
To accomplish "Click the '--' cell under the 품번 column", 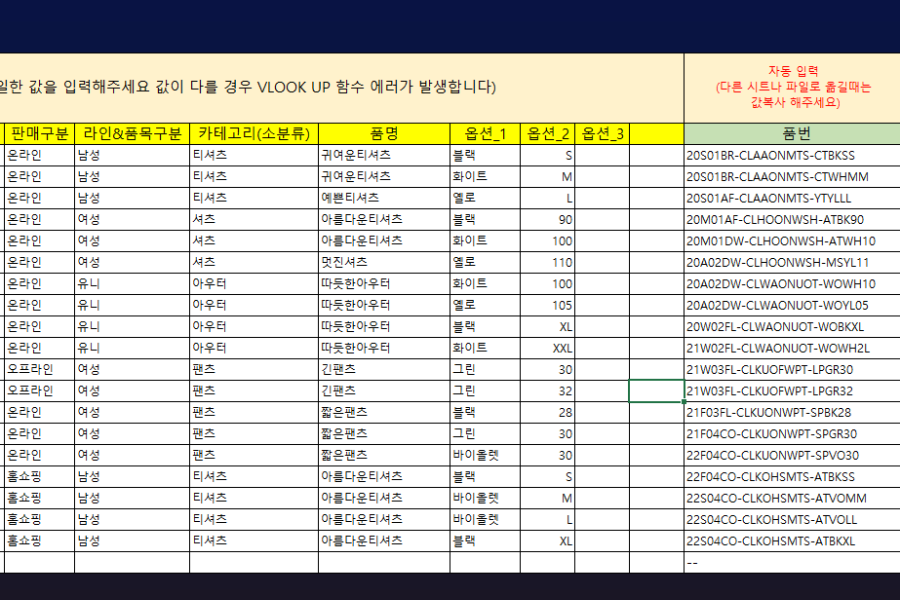I will click(793, 563).
